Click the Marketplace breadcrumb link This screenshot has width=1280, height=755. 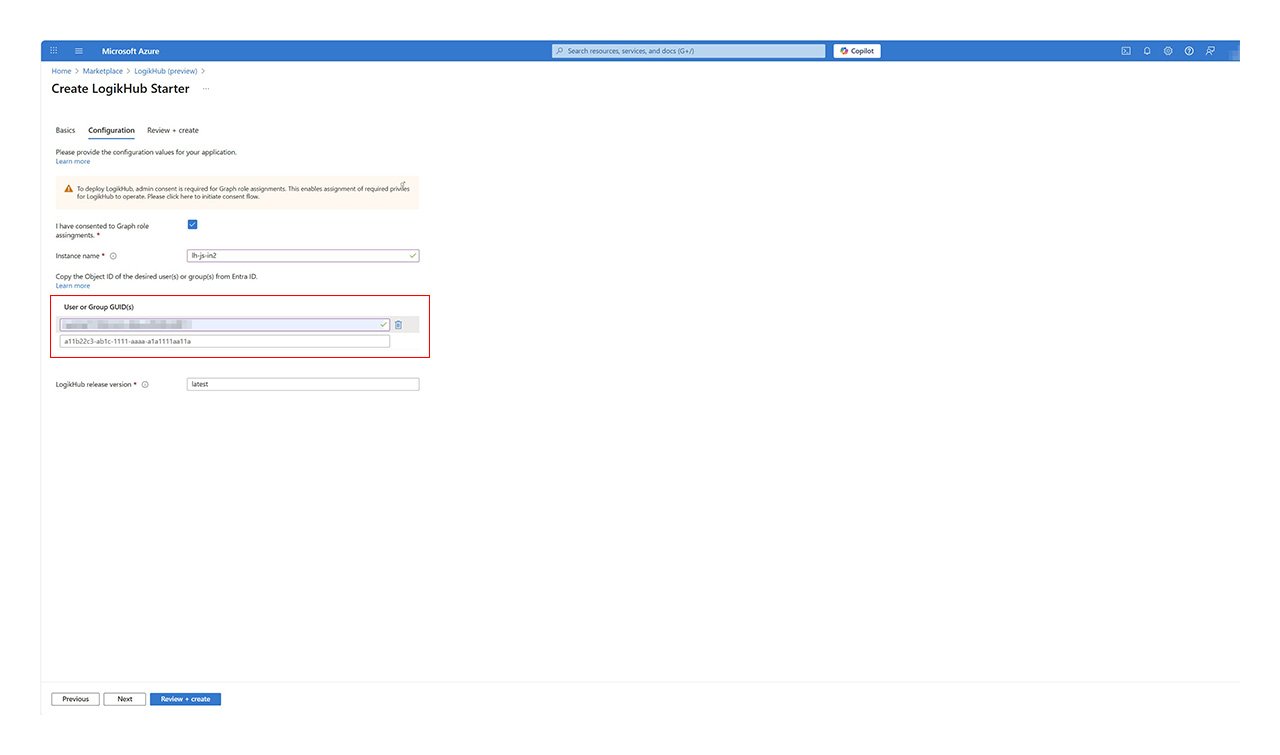click(x=103, y=71)
